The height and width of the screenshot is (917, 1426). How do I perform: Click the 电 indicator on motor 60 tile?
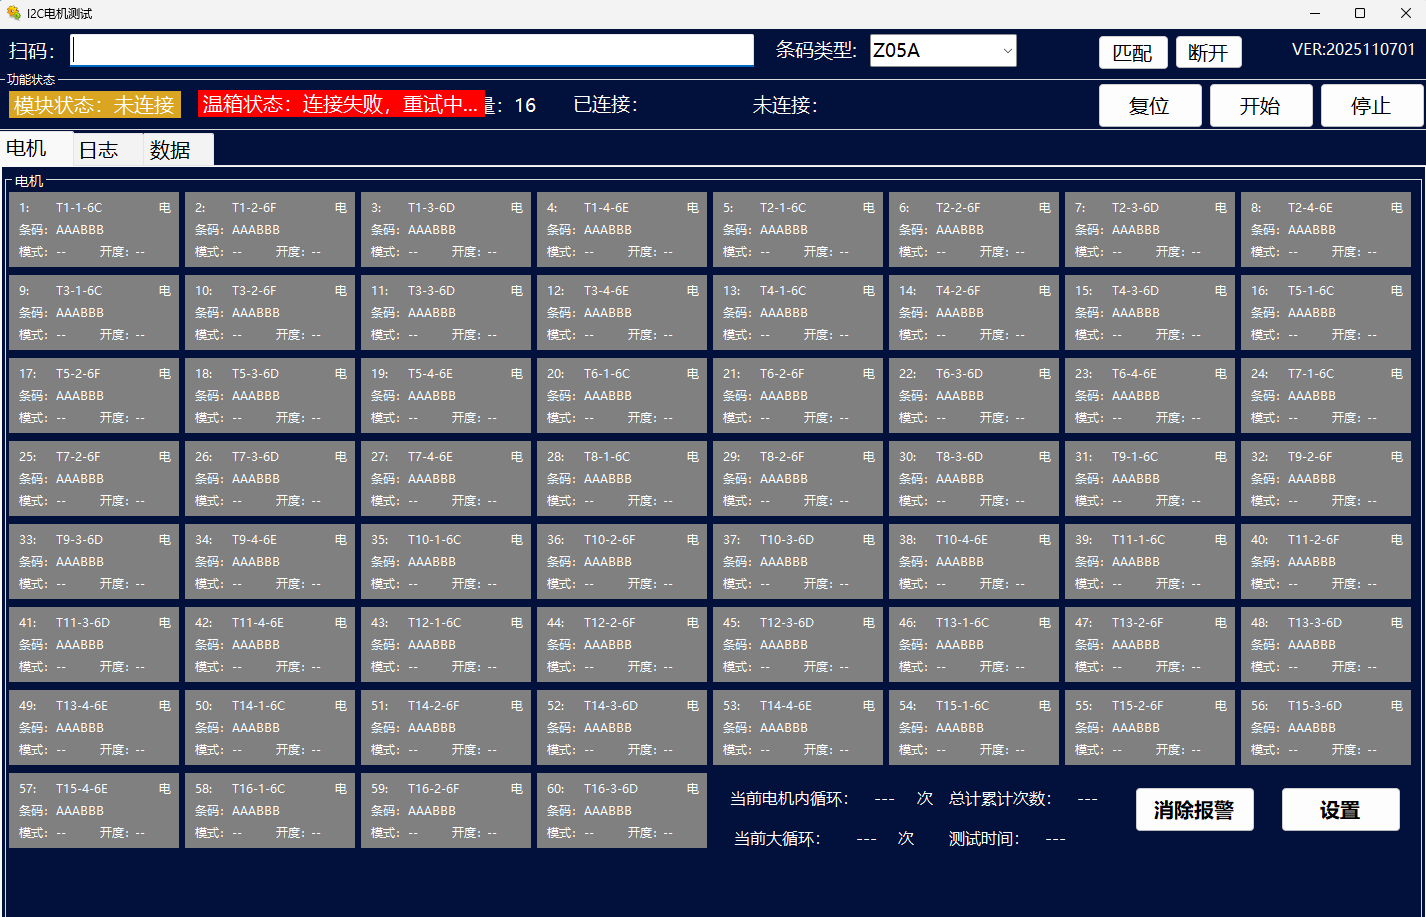click(693, 789)
